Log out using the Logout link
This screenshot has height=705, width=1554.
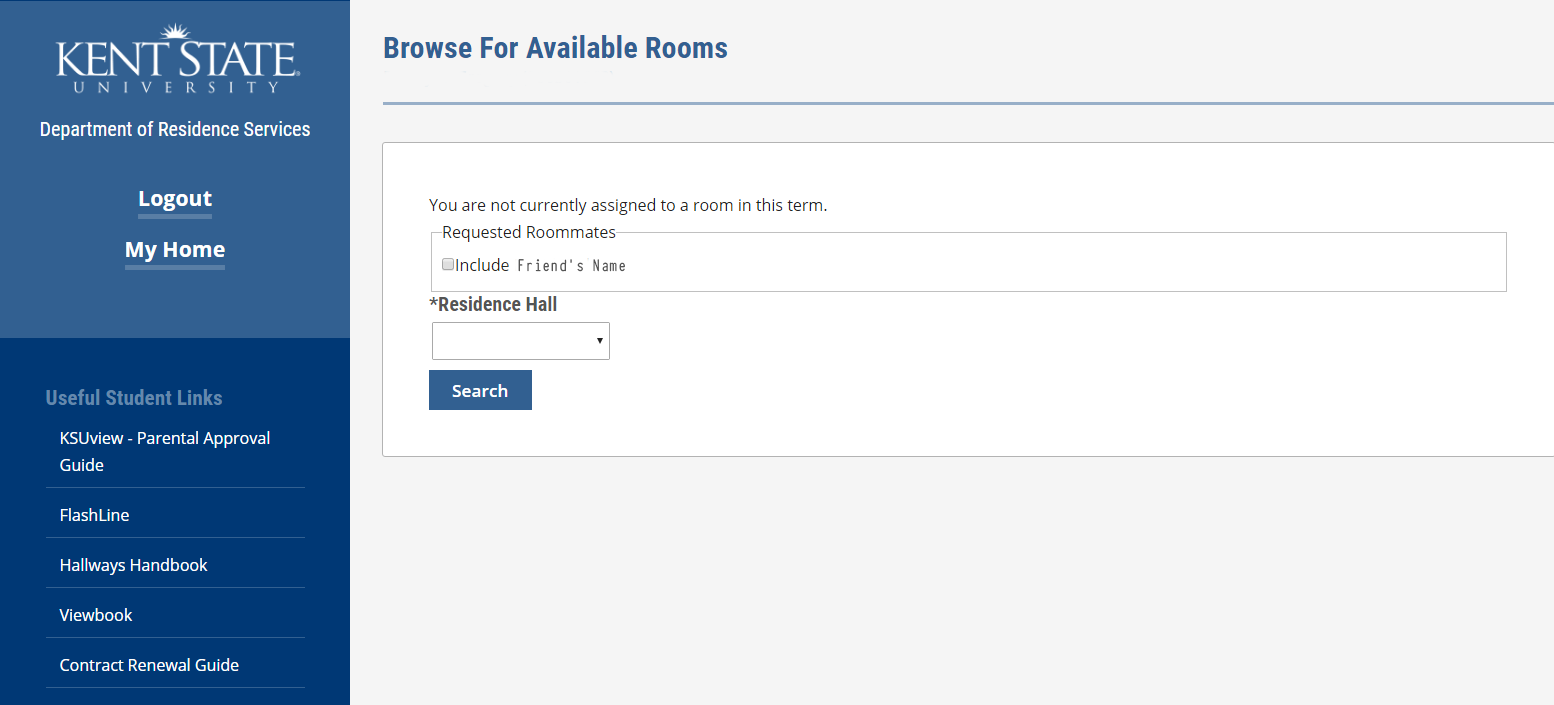click(175, 199)
